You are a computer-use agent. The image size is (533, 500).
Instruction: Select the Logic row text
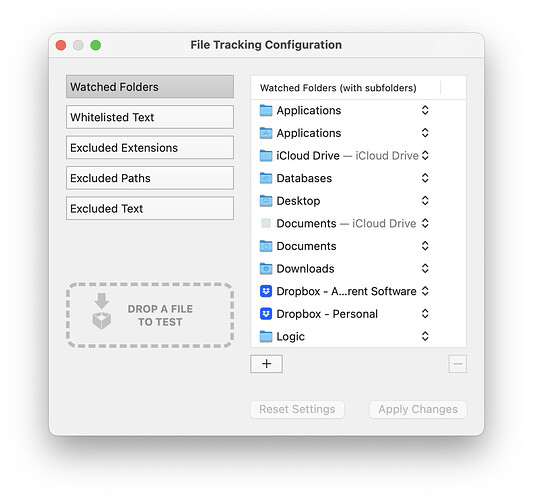point(291,337)
